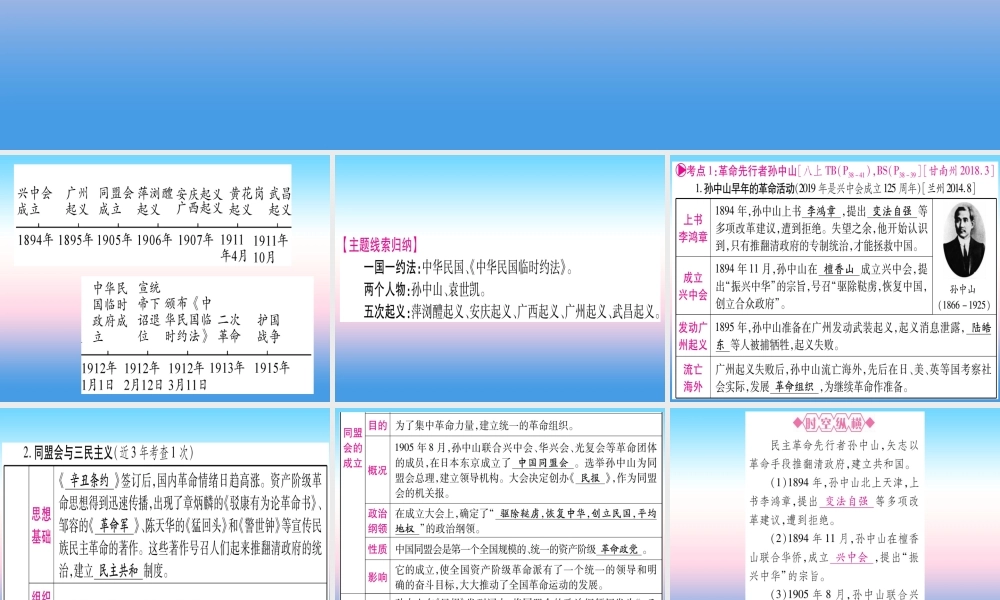This screenshot has width=1000, height=600.
Task: Click the 1912年1月1日 timeline date
Action: pos(99,376)
